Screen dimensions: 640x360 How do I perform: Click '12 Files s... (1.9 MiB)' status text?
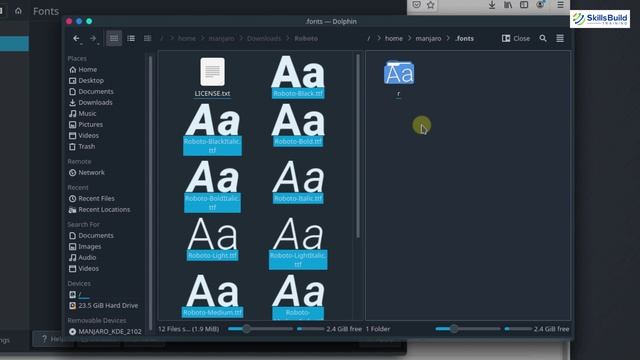[189, 329]
